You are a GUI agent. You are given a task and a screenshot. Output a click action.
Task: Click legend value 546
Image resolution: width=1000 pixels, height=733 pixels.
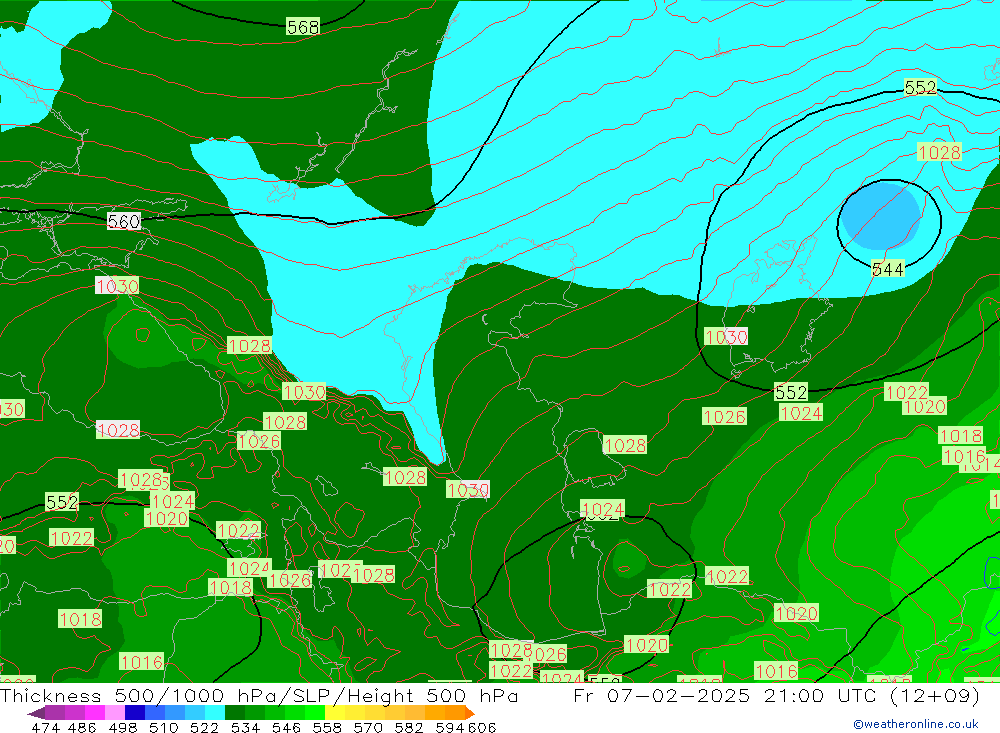[x=286, y=727]
